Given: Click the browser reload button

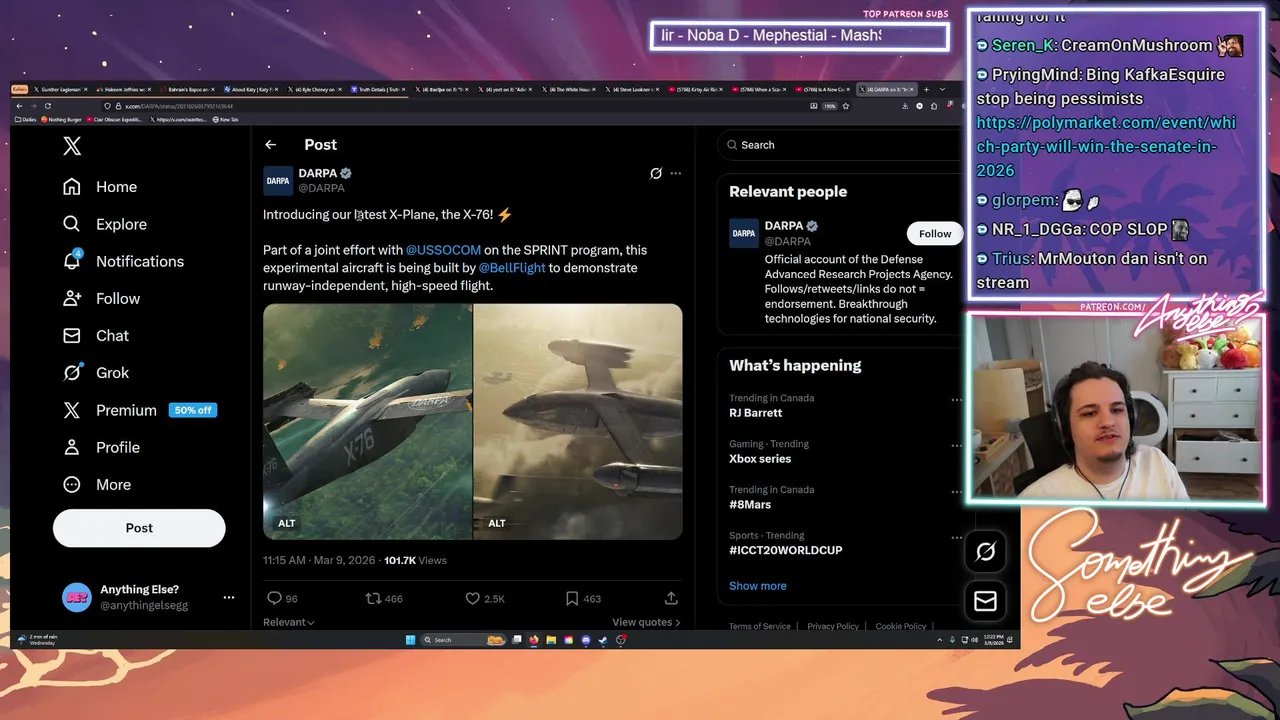Looking at the screenshot, I should click(47, 106).
